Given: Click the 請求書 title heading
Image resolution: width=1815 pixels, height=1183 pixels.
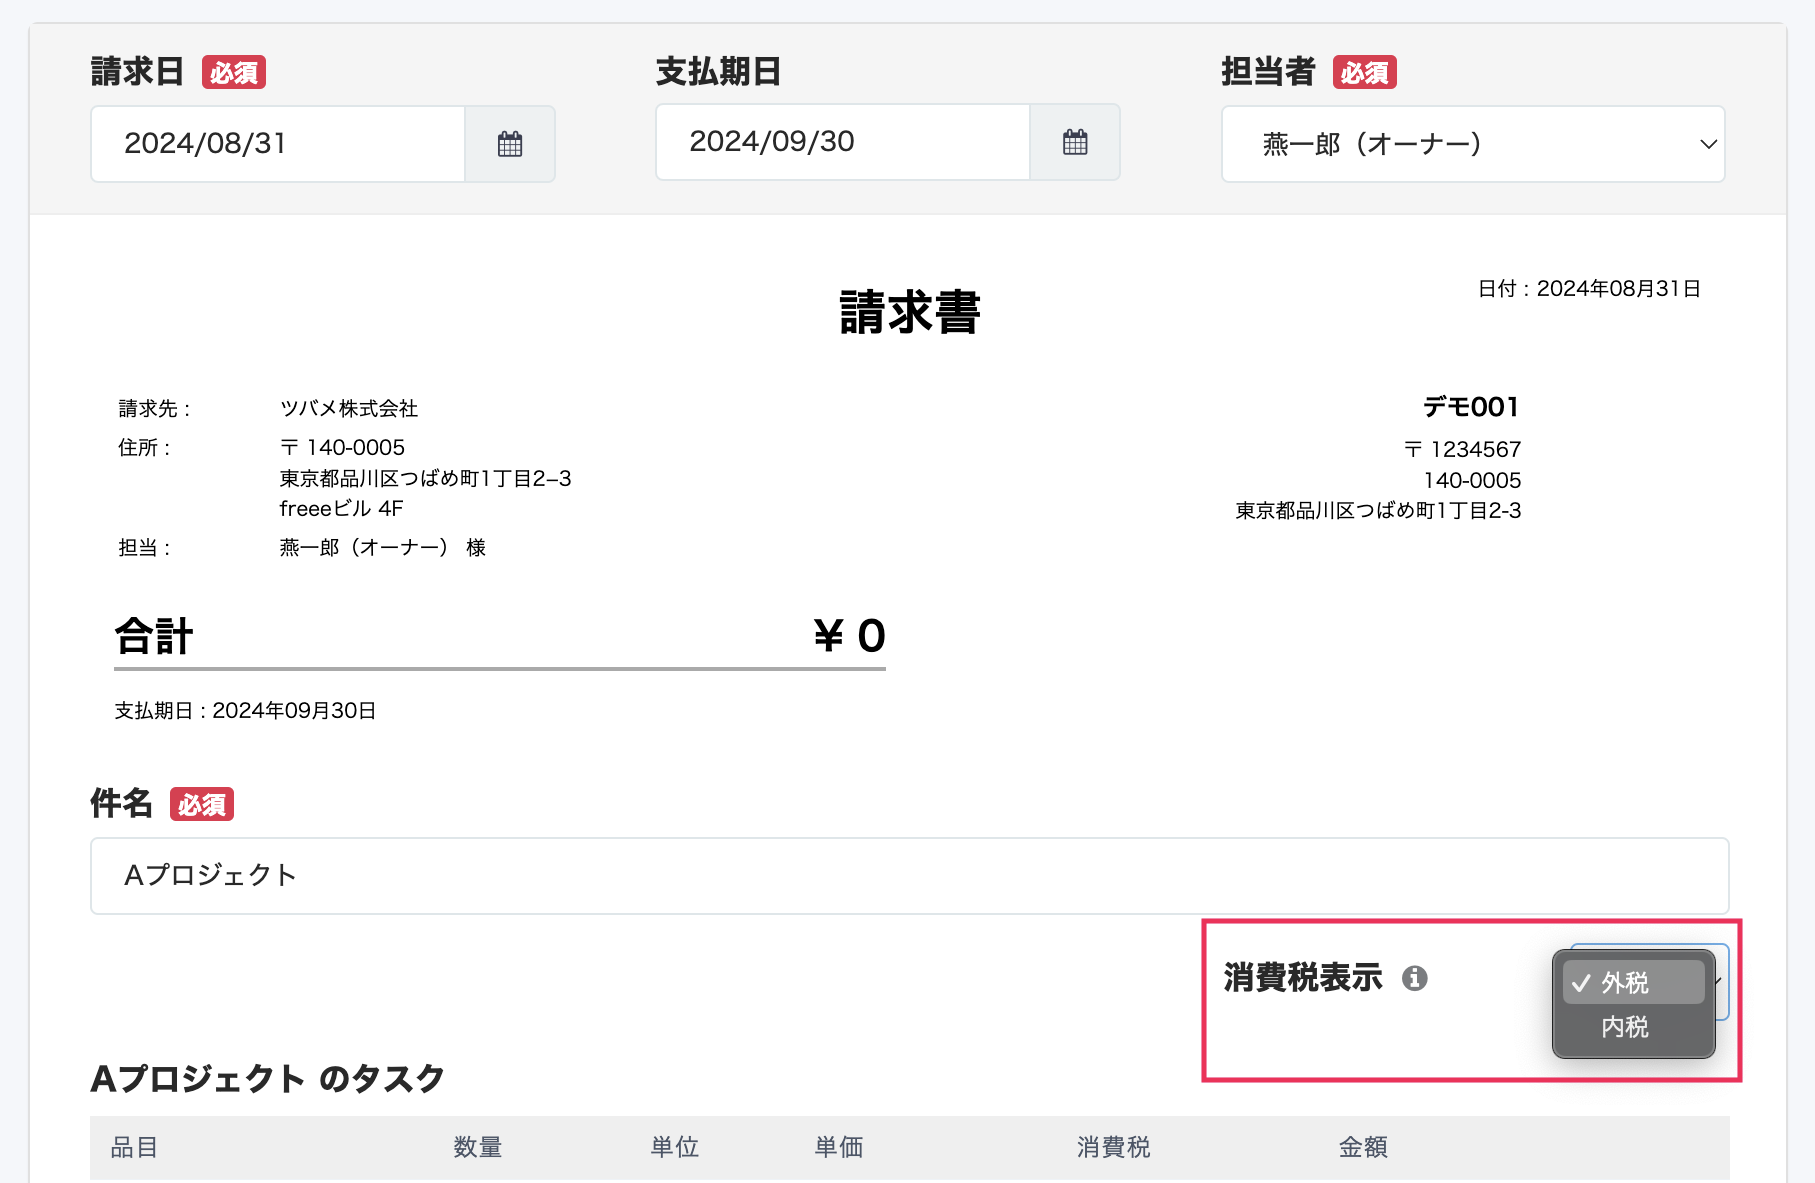Looking at the screenshot, I should [x=910, y=312].
